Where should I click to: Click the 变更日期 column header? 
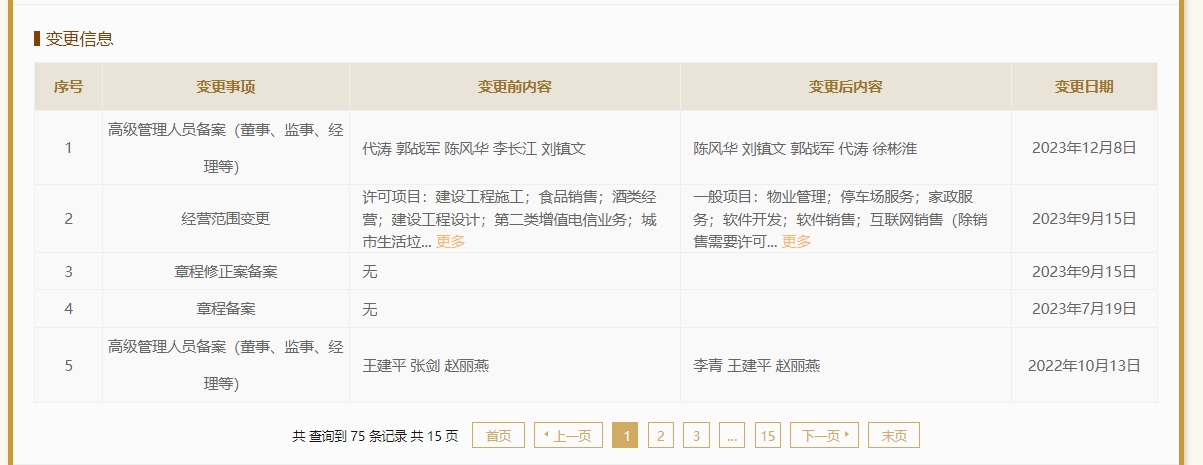1084,87
